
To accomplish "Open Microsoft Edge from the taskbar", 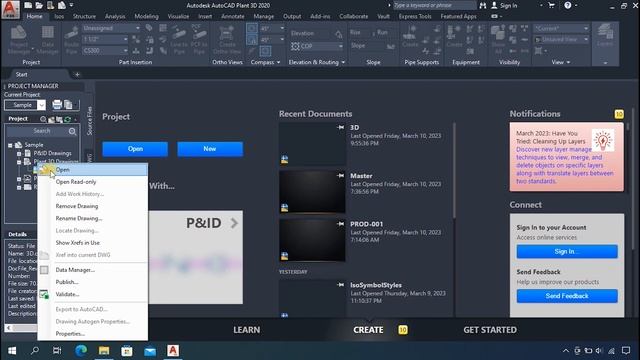I will pyautogui.click(x=81, y=351).
